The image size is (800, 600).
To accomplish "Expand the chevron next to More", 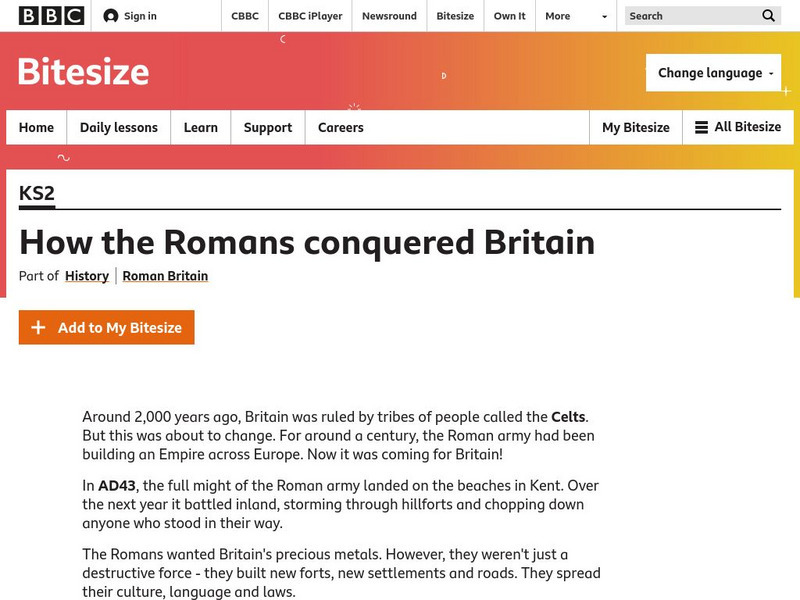I will (603, 17).
